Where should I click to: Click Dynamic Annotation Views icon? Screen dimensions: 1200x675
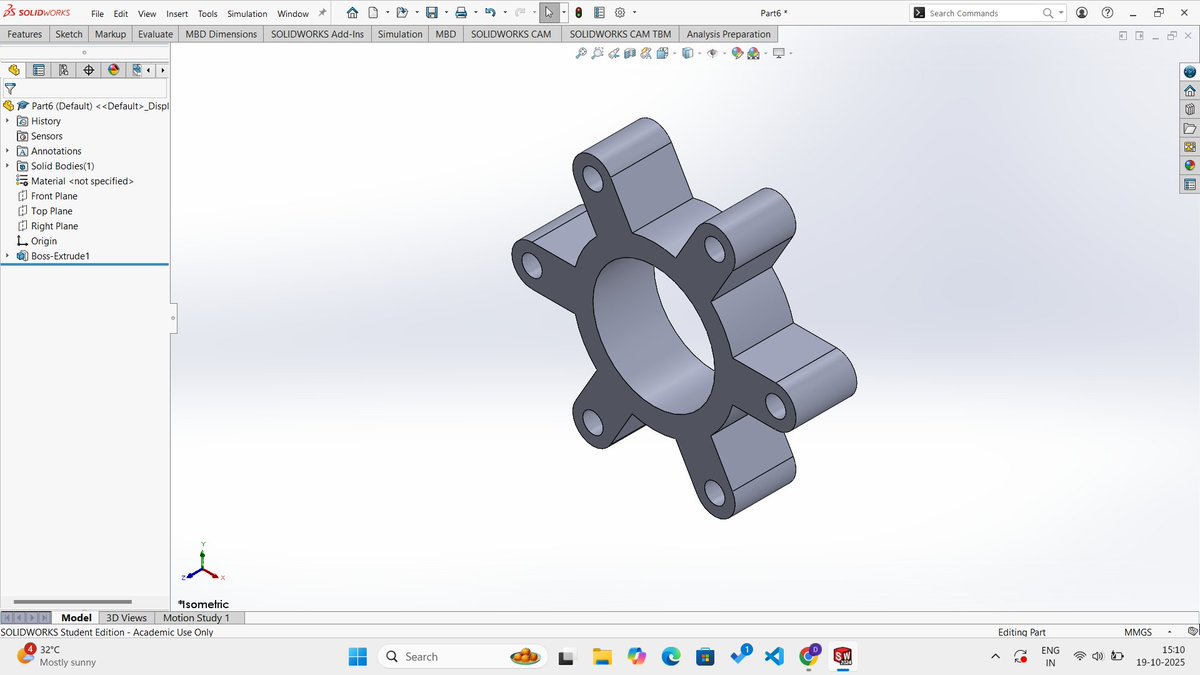(x=646, y=53)
